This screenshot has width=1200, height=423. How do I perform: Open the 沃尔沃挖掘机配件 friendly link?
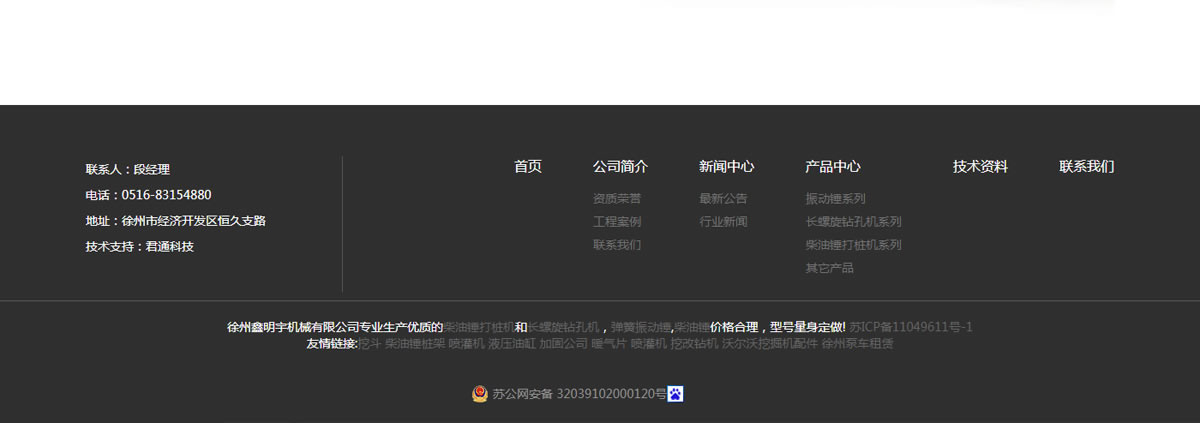769,344
